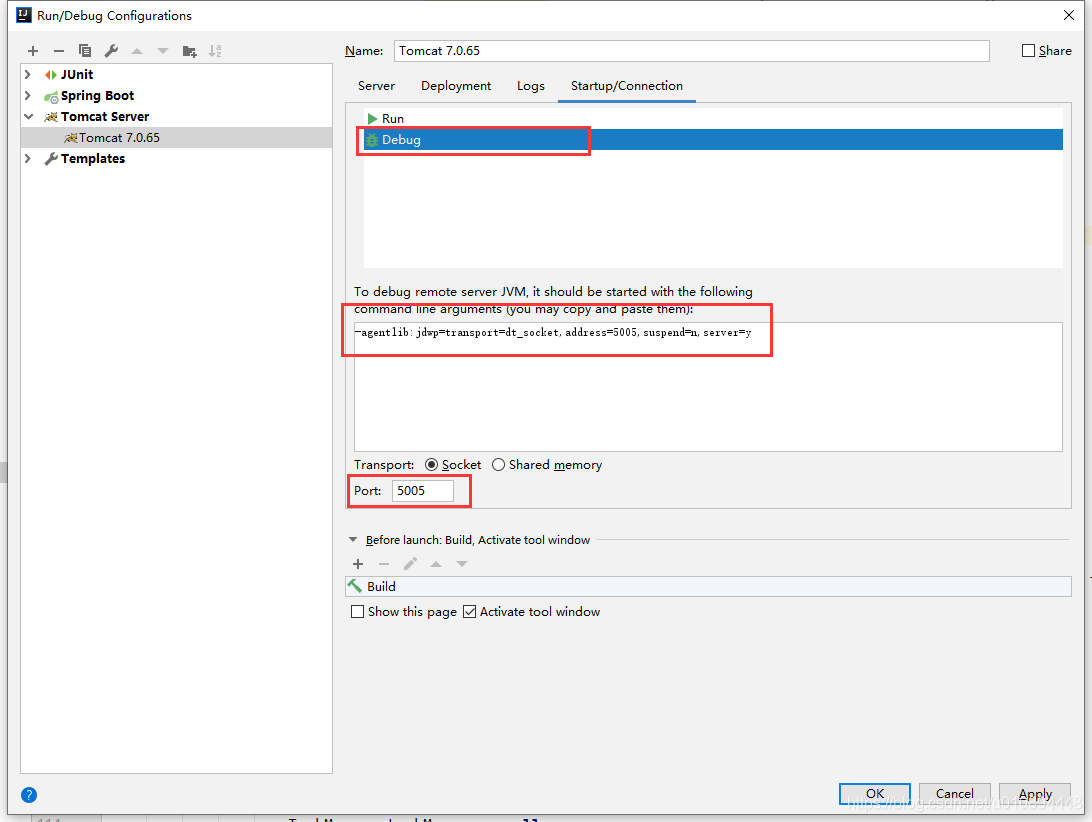
Task: Click the Cancel button
Action: pos(955,793)
